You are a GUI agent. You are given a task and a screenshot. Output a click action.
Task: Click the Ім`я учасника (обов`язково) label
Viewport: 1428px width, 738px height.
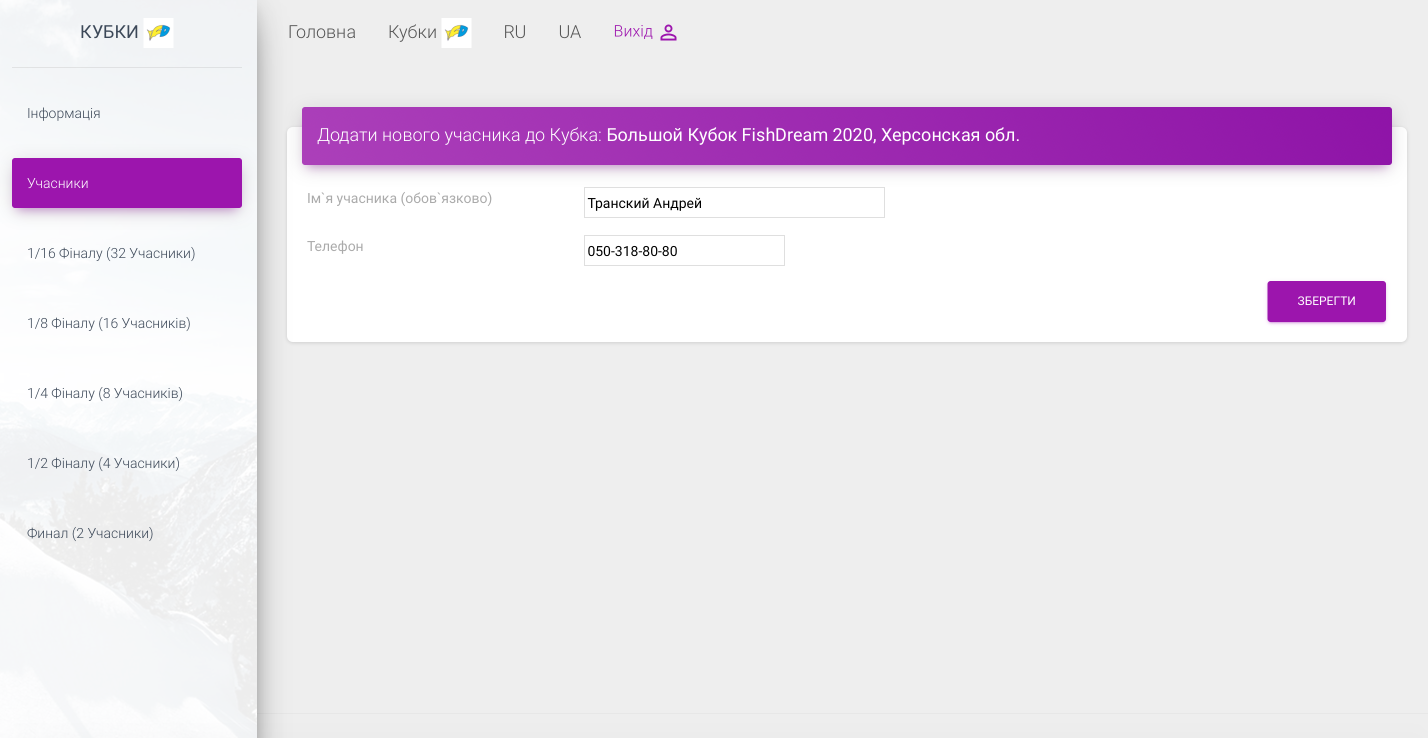point(400,199)
